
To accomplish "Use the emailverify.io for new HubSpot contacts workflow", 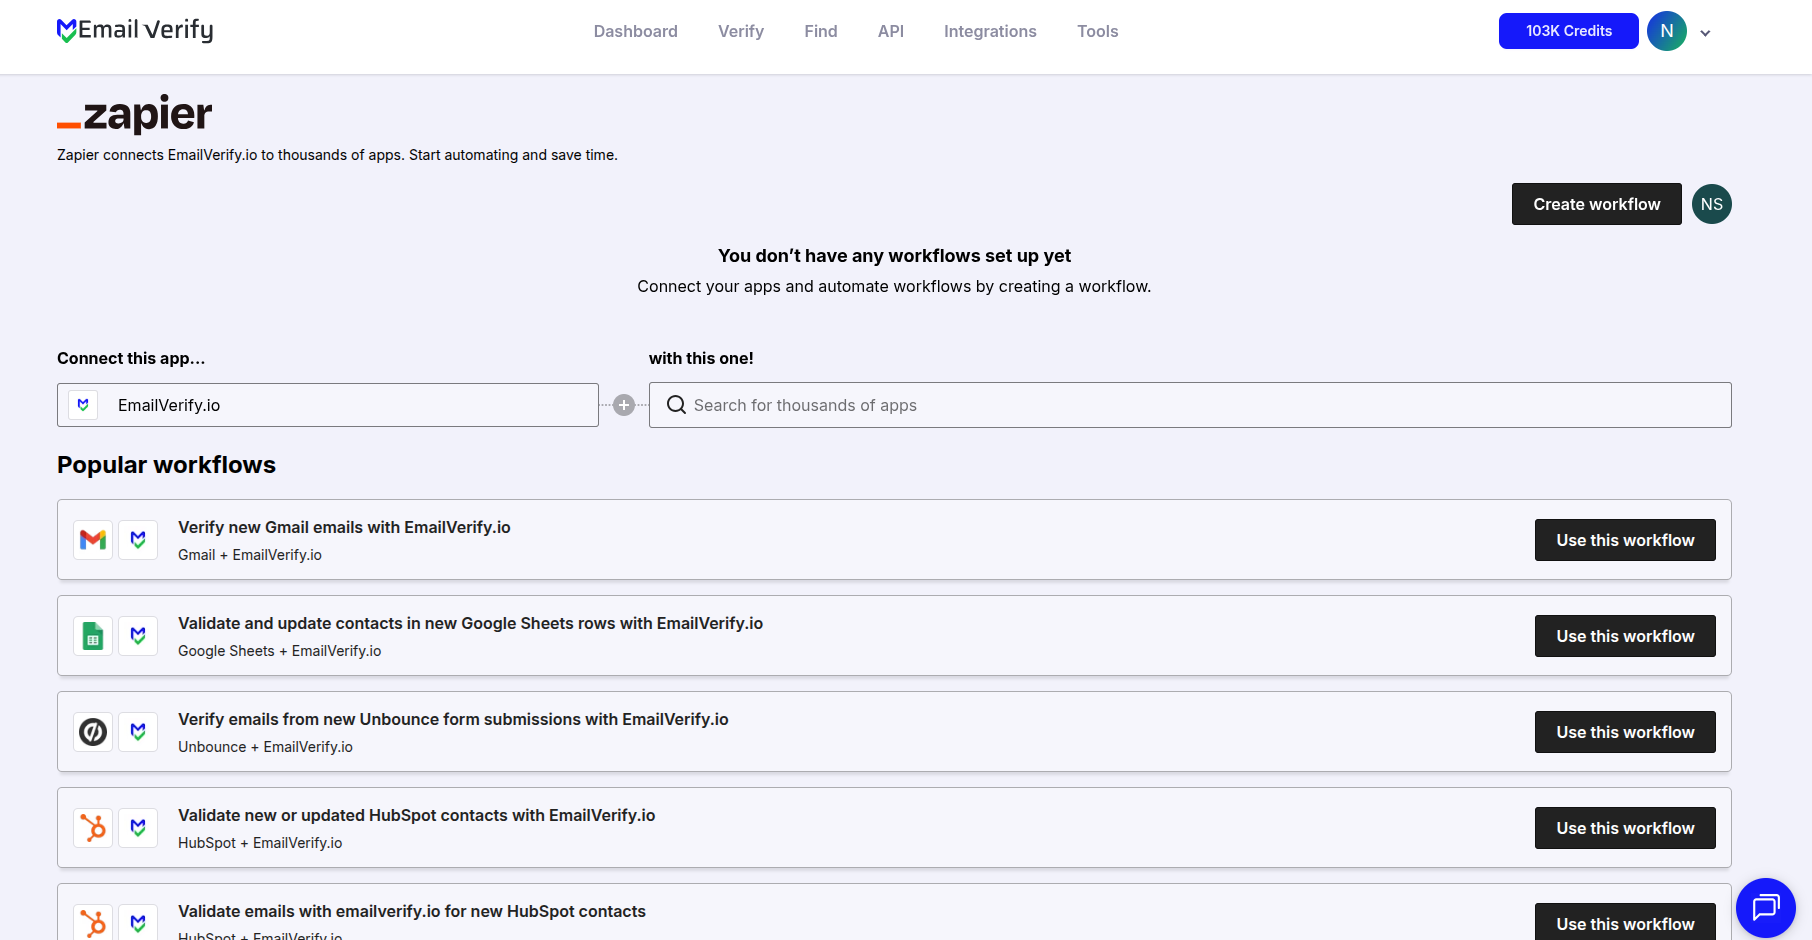I will pyautogui.click(x=1625, y=922).
